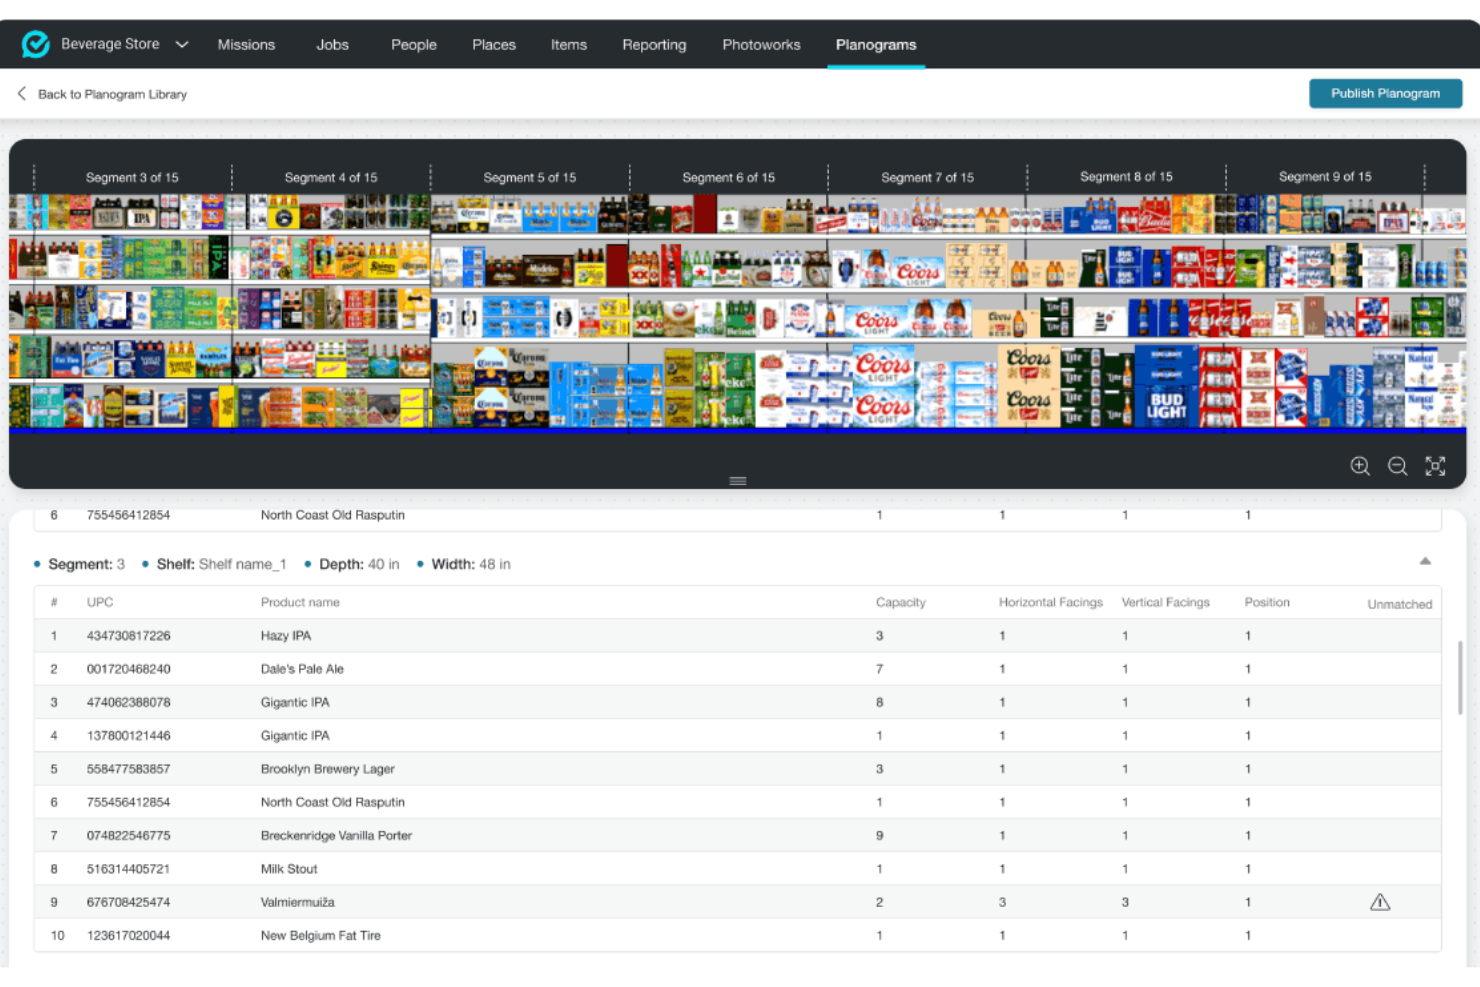Zoom in on the planogram viewer
This screenshot has height=987, width=1480.
pos(1360,465)
